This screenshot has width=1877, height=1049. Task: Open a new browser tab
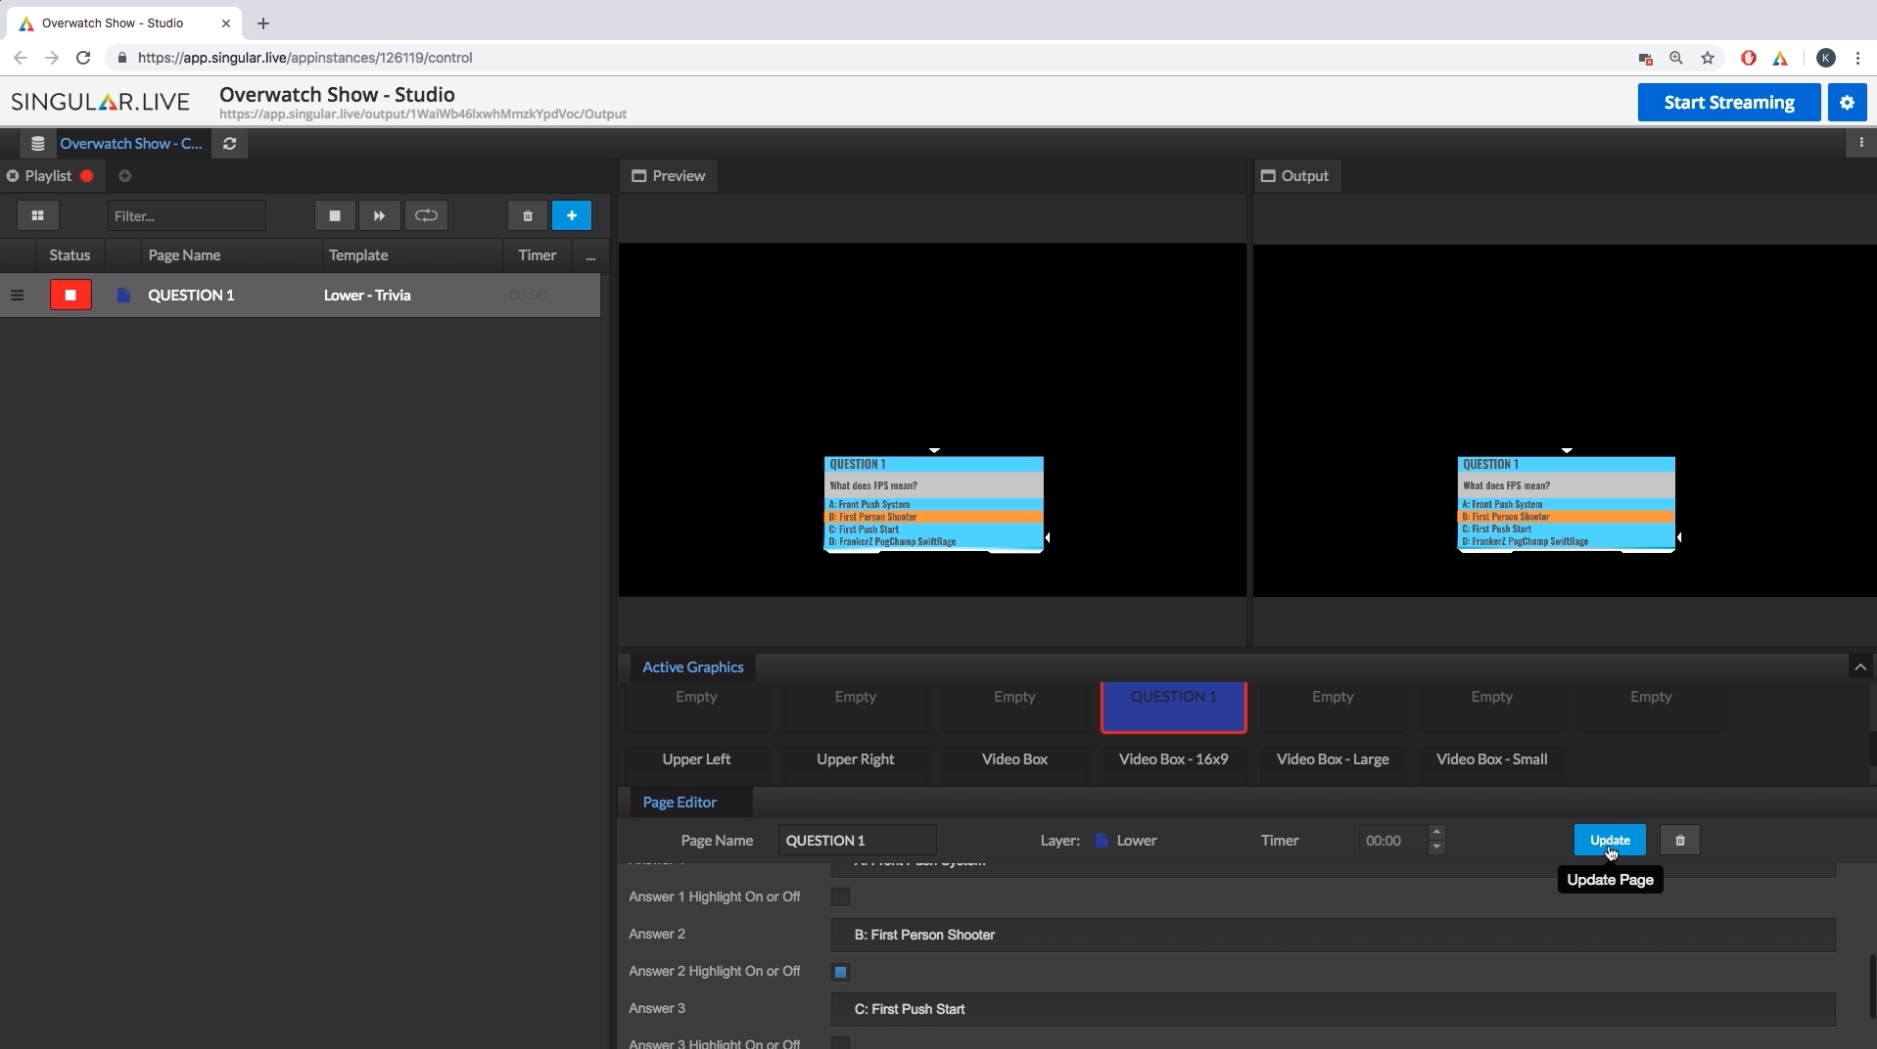tap(263, 23)
